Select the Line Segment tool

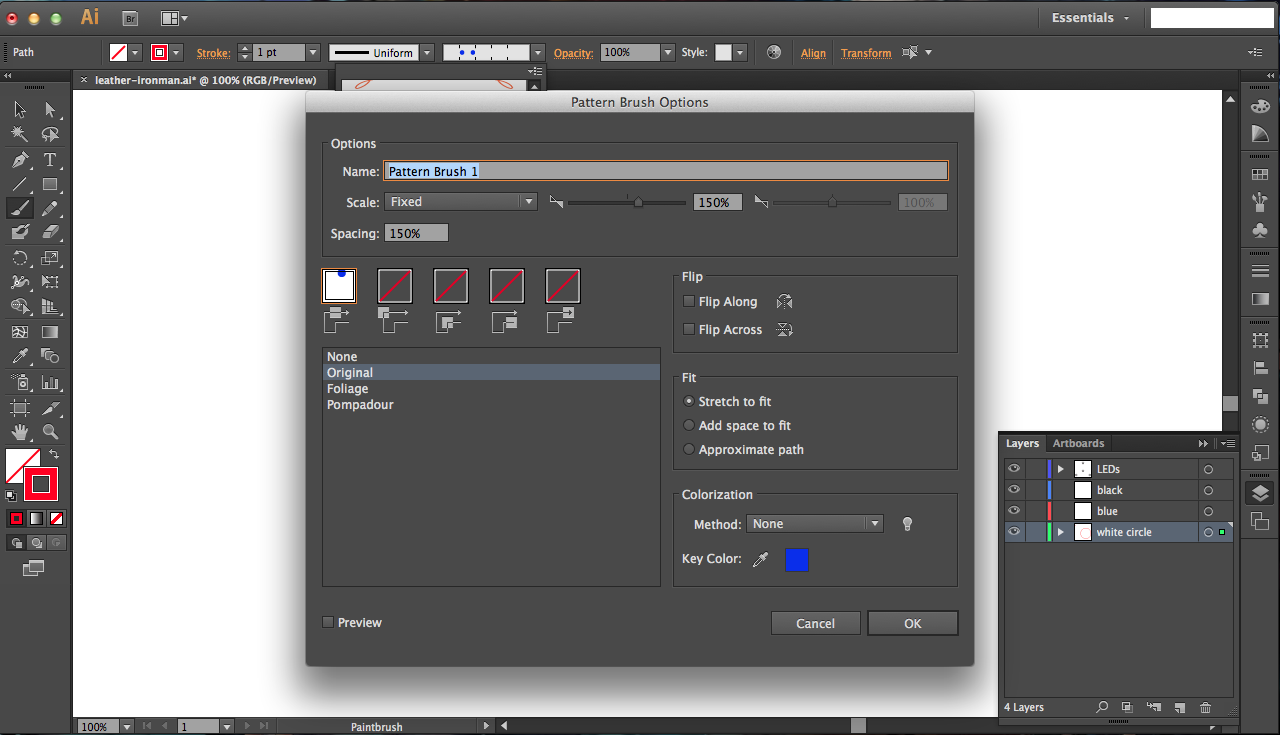[20, 184]
